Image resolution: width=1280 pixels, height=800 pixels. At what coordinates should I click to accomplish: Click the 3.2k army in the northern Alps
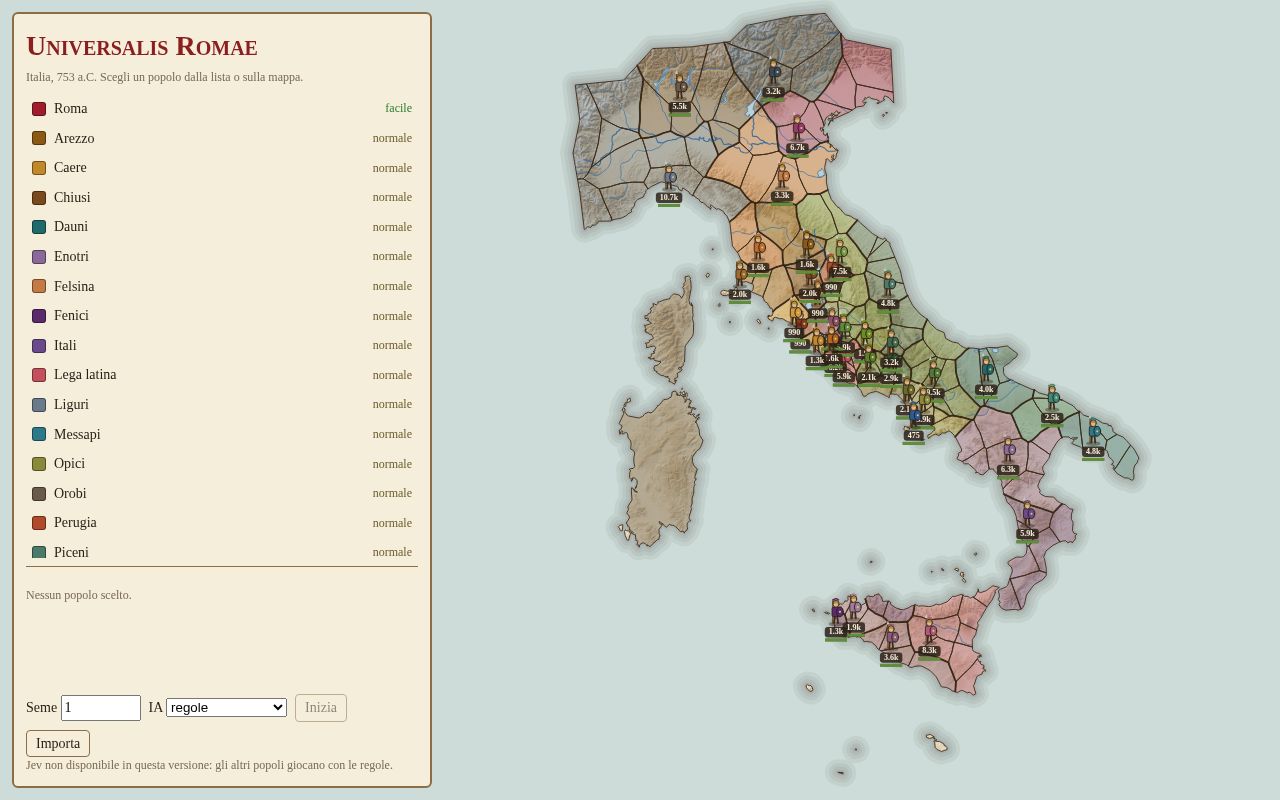click(773, 78)
